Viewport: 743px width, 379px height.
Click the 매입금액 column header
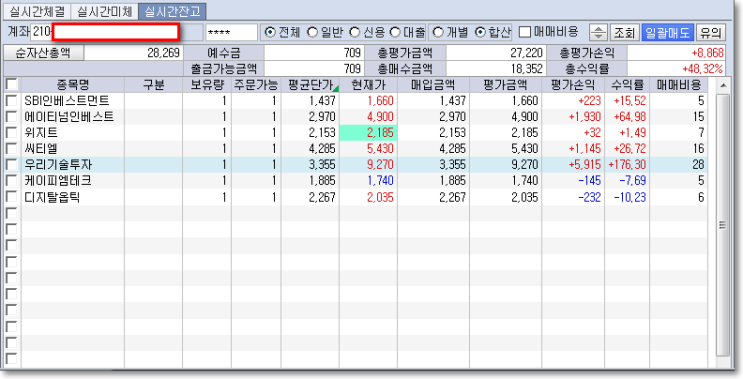(x=433, y=85)
